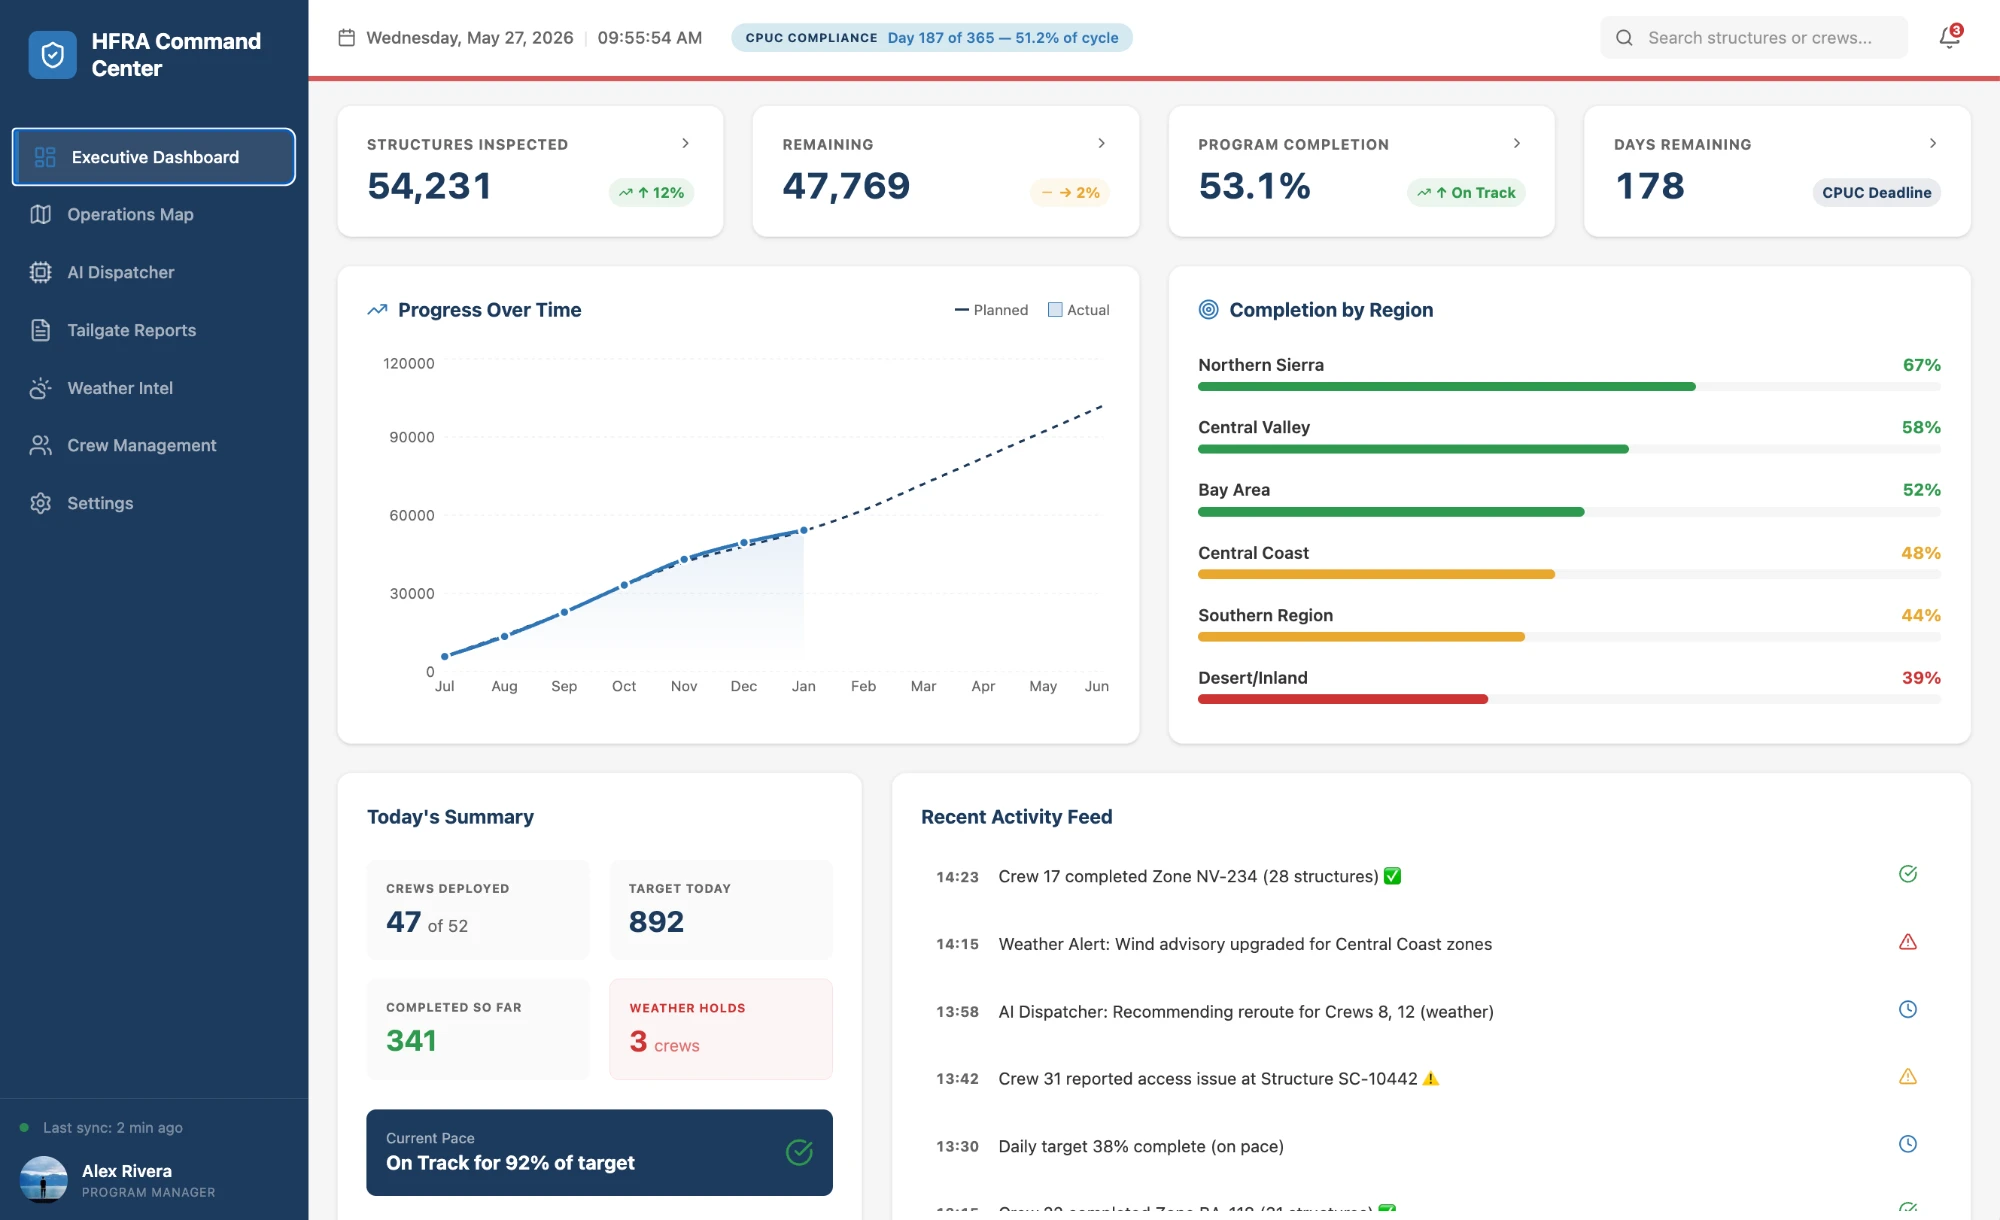Image resolution: width=2000 pixels, height=1220 pixels.
Task: Click the search magnifier icon
Action: [1624, 37]
